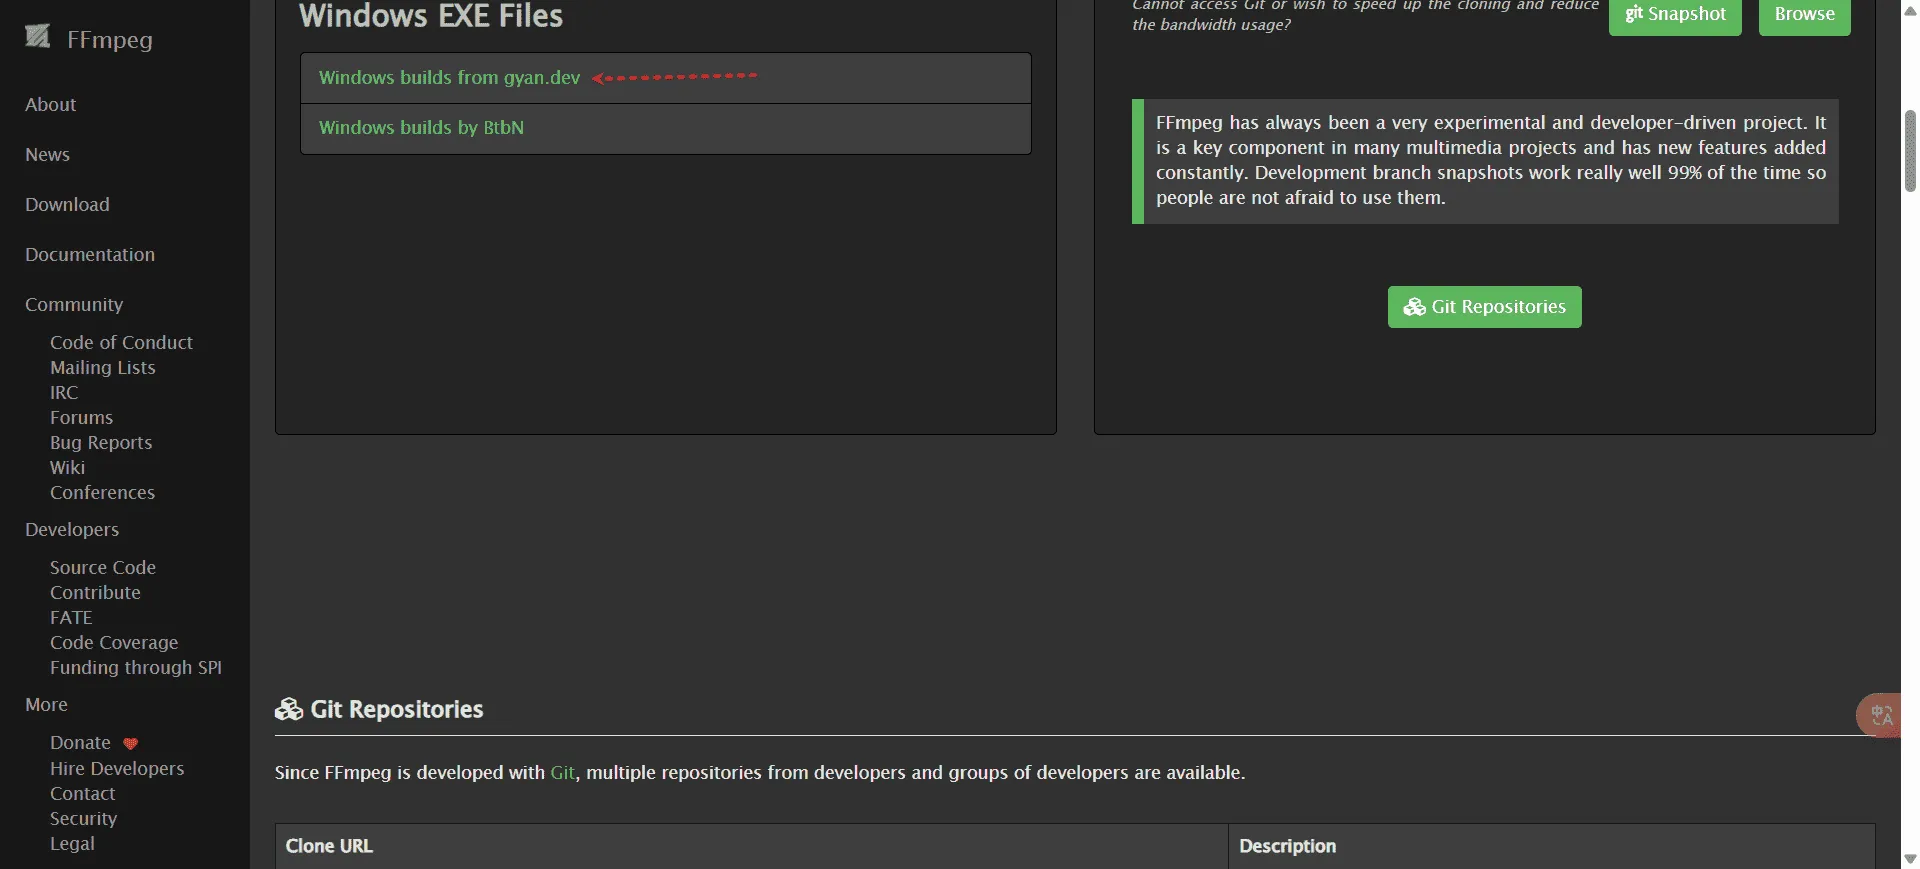Go to the News section
This screenshot has width=1920, height=869.
(x=47, y=154)
